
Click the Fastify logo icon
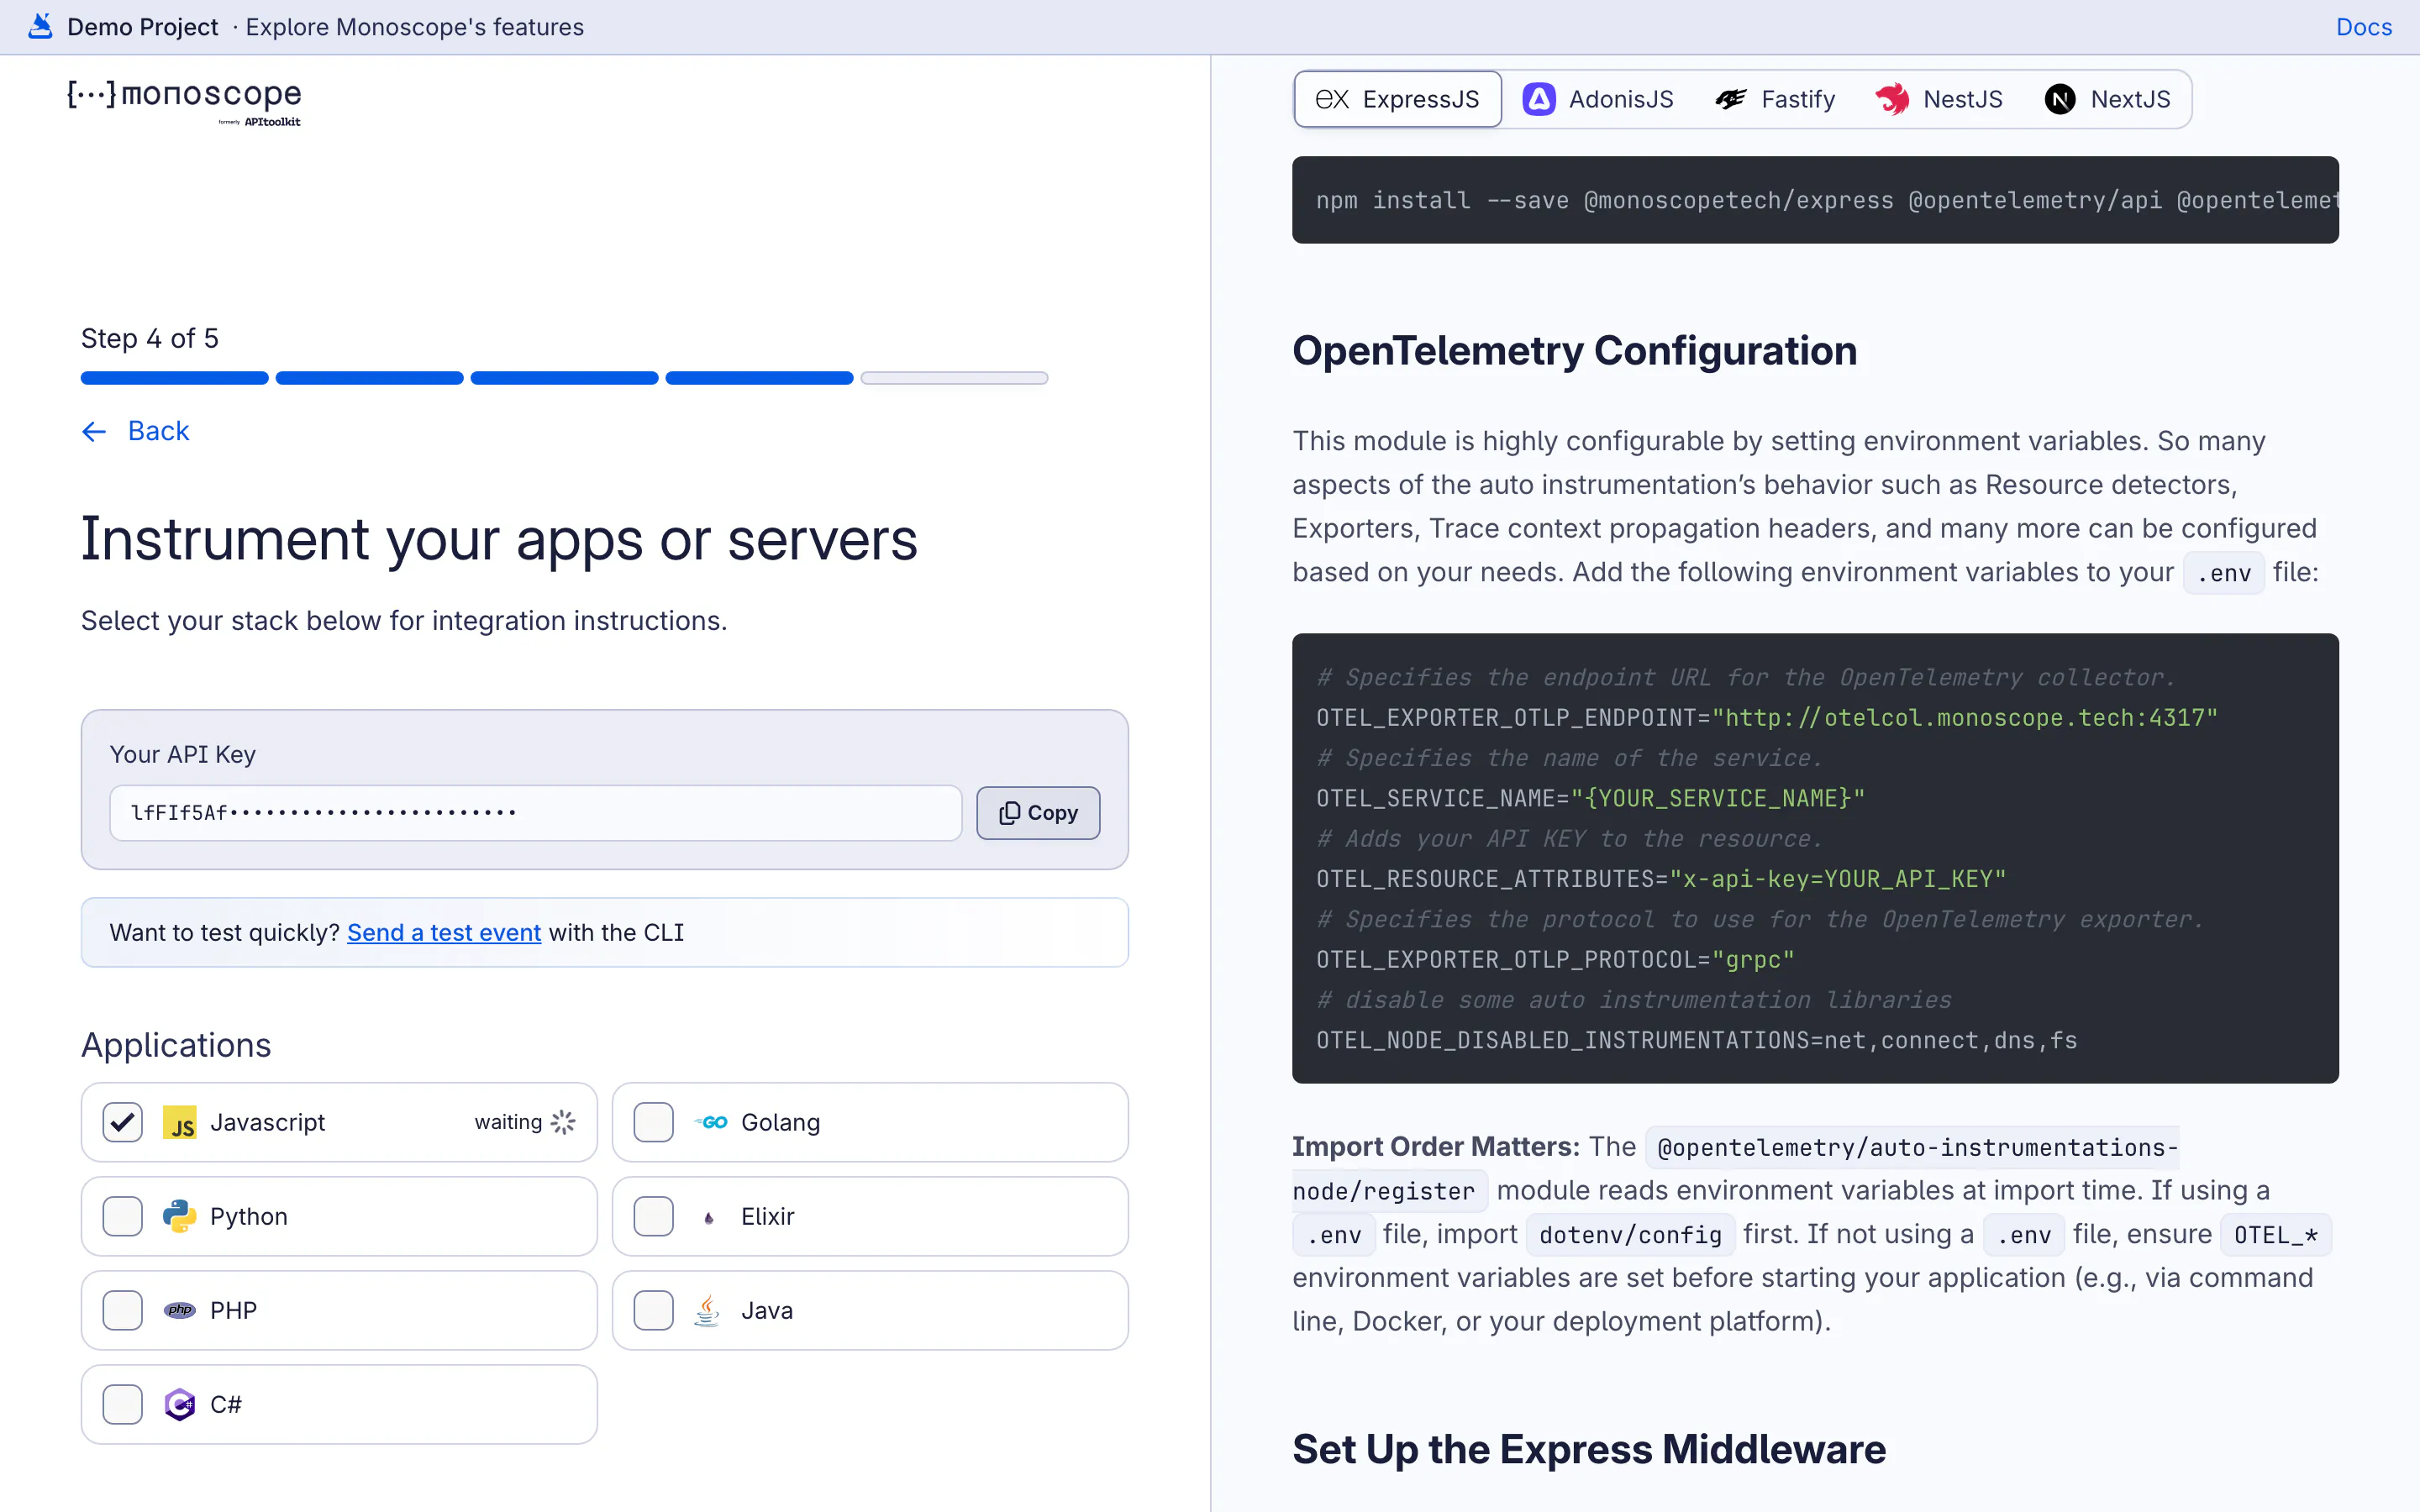coord(1731,99)
